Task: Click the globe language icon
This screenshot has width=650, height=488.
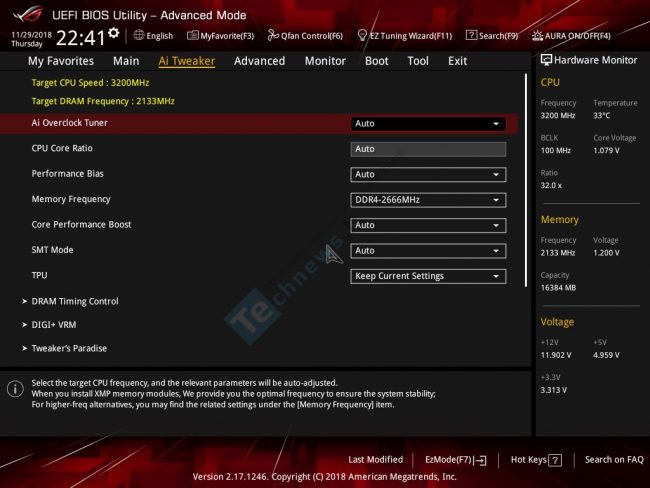Action: (139, 35)
